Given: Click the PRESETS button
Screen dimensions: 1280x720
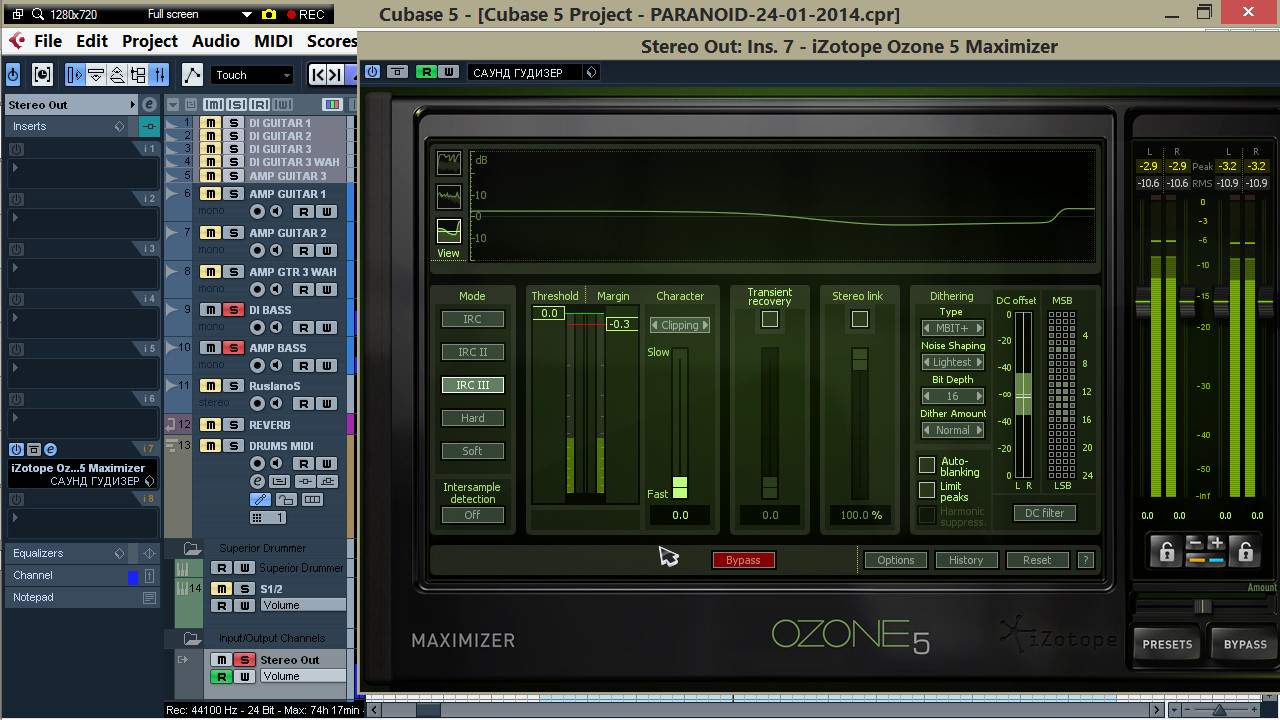Looking at the screenshot, I should [x=1167, y=644].
